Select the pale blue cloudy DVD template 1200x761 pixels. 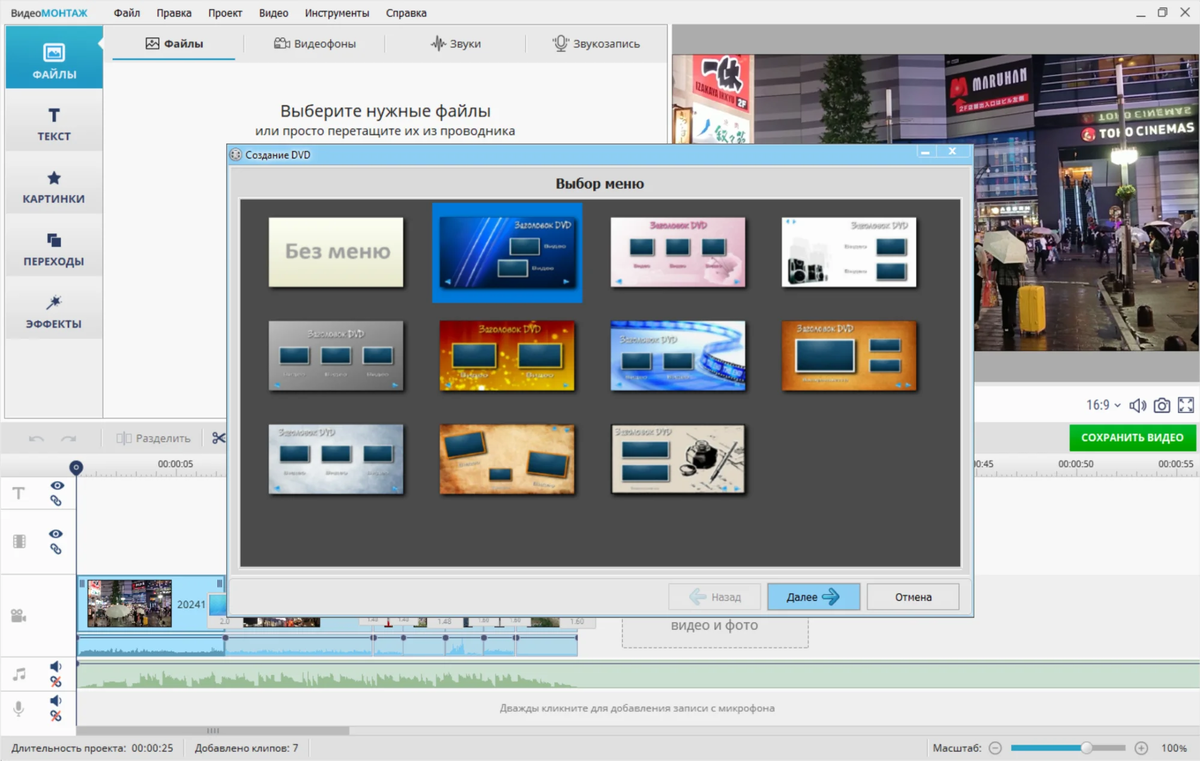pyautogui.click(x=336, y=459)
